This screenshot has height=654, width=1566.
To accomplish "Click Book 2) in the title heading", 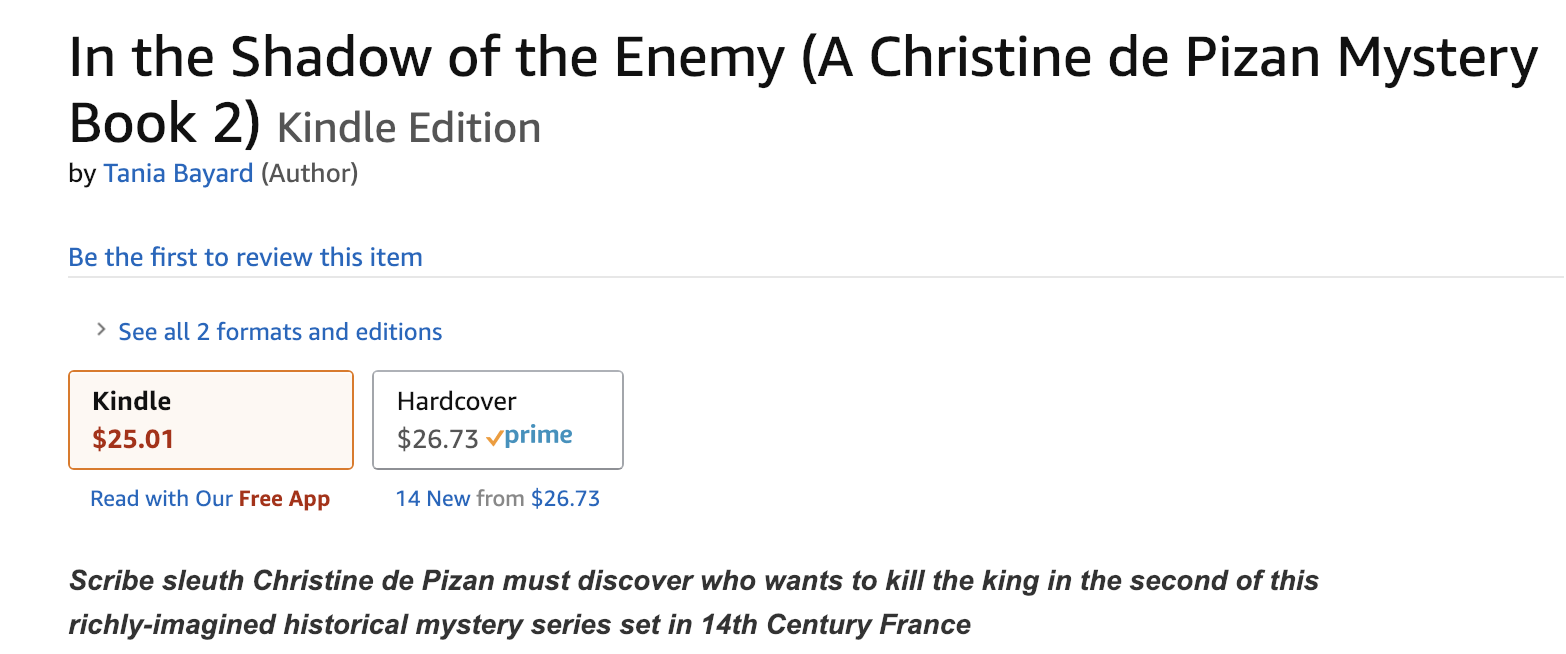I will tap(164, 124).
